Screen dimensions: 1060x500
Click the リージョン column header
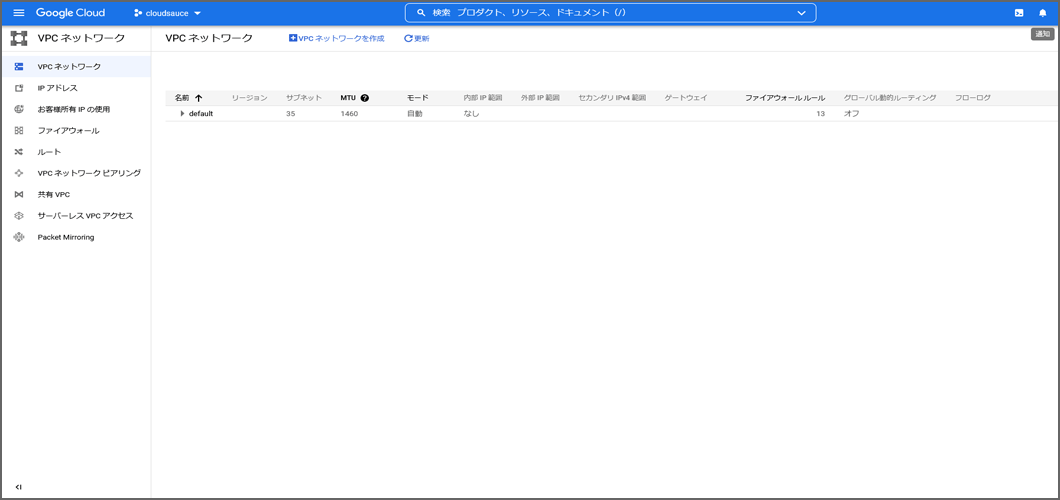[249, 98]
